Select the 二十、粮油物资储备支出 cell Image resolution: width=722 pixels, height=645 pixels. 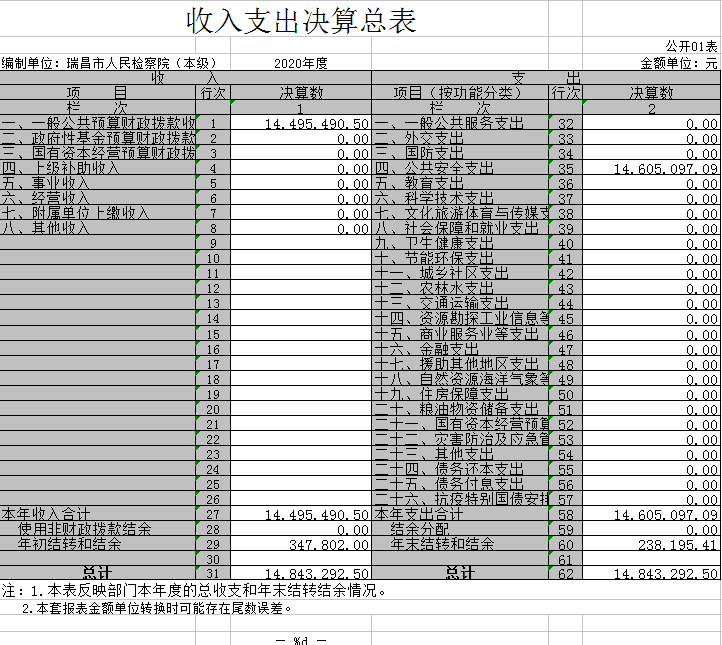pos(460,409)
